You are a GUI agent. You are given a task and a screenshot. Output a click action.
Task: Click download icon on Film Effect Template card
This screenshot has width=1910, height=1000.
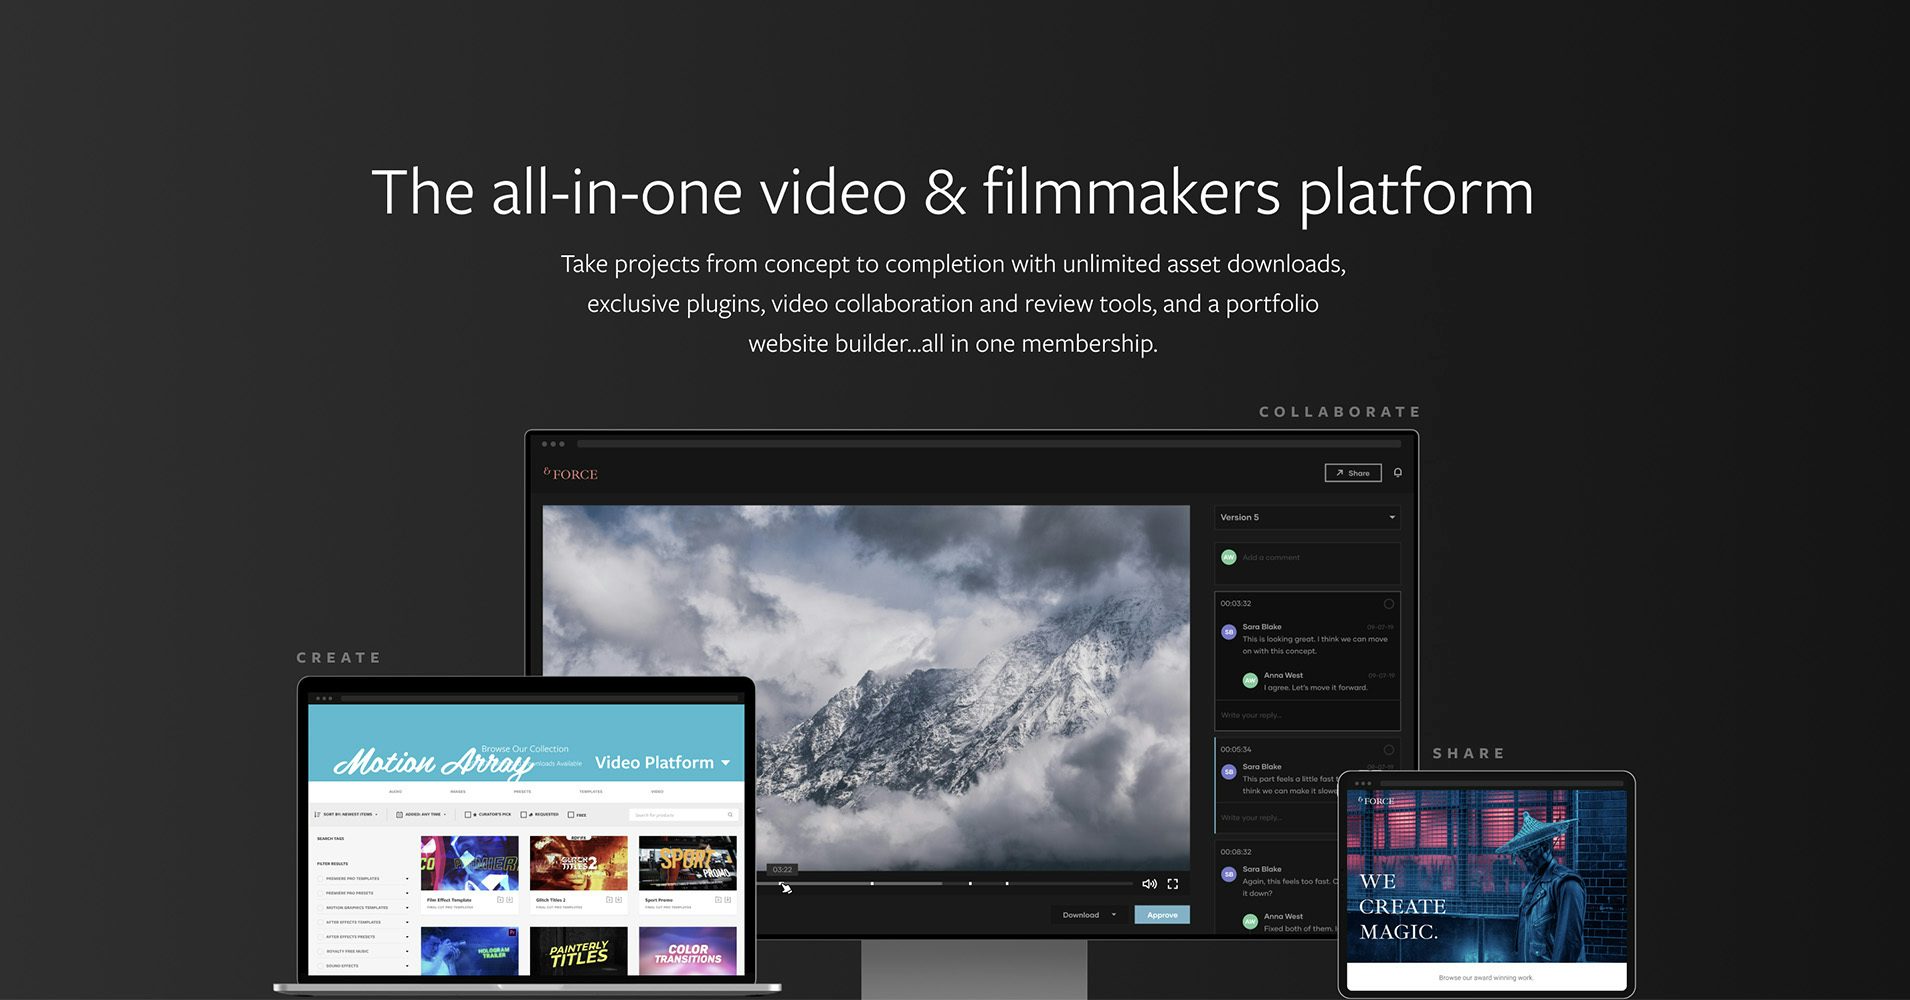point(510,900)
